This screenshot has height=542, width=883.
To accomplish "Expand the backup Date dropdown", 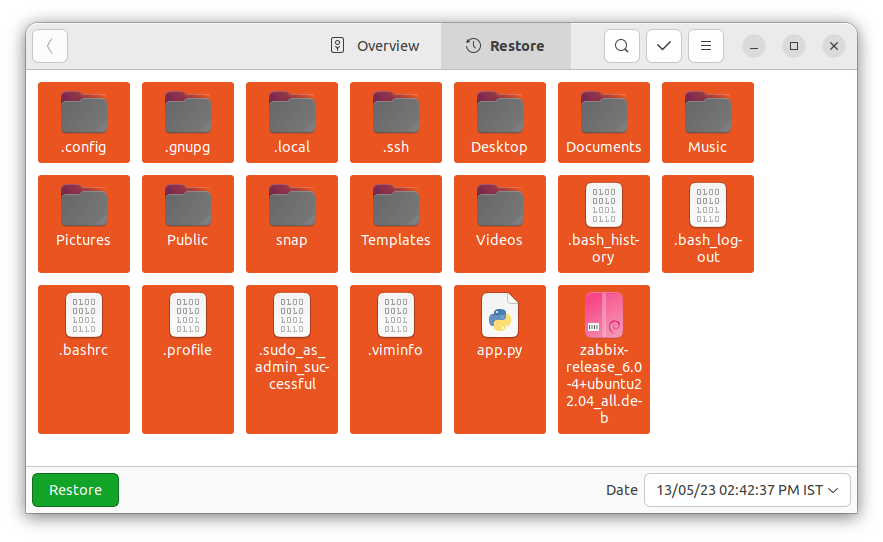I will click(747, 490).
